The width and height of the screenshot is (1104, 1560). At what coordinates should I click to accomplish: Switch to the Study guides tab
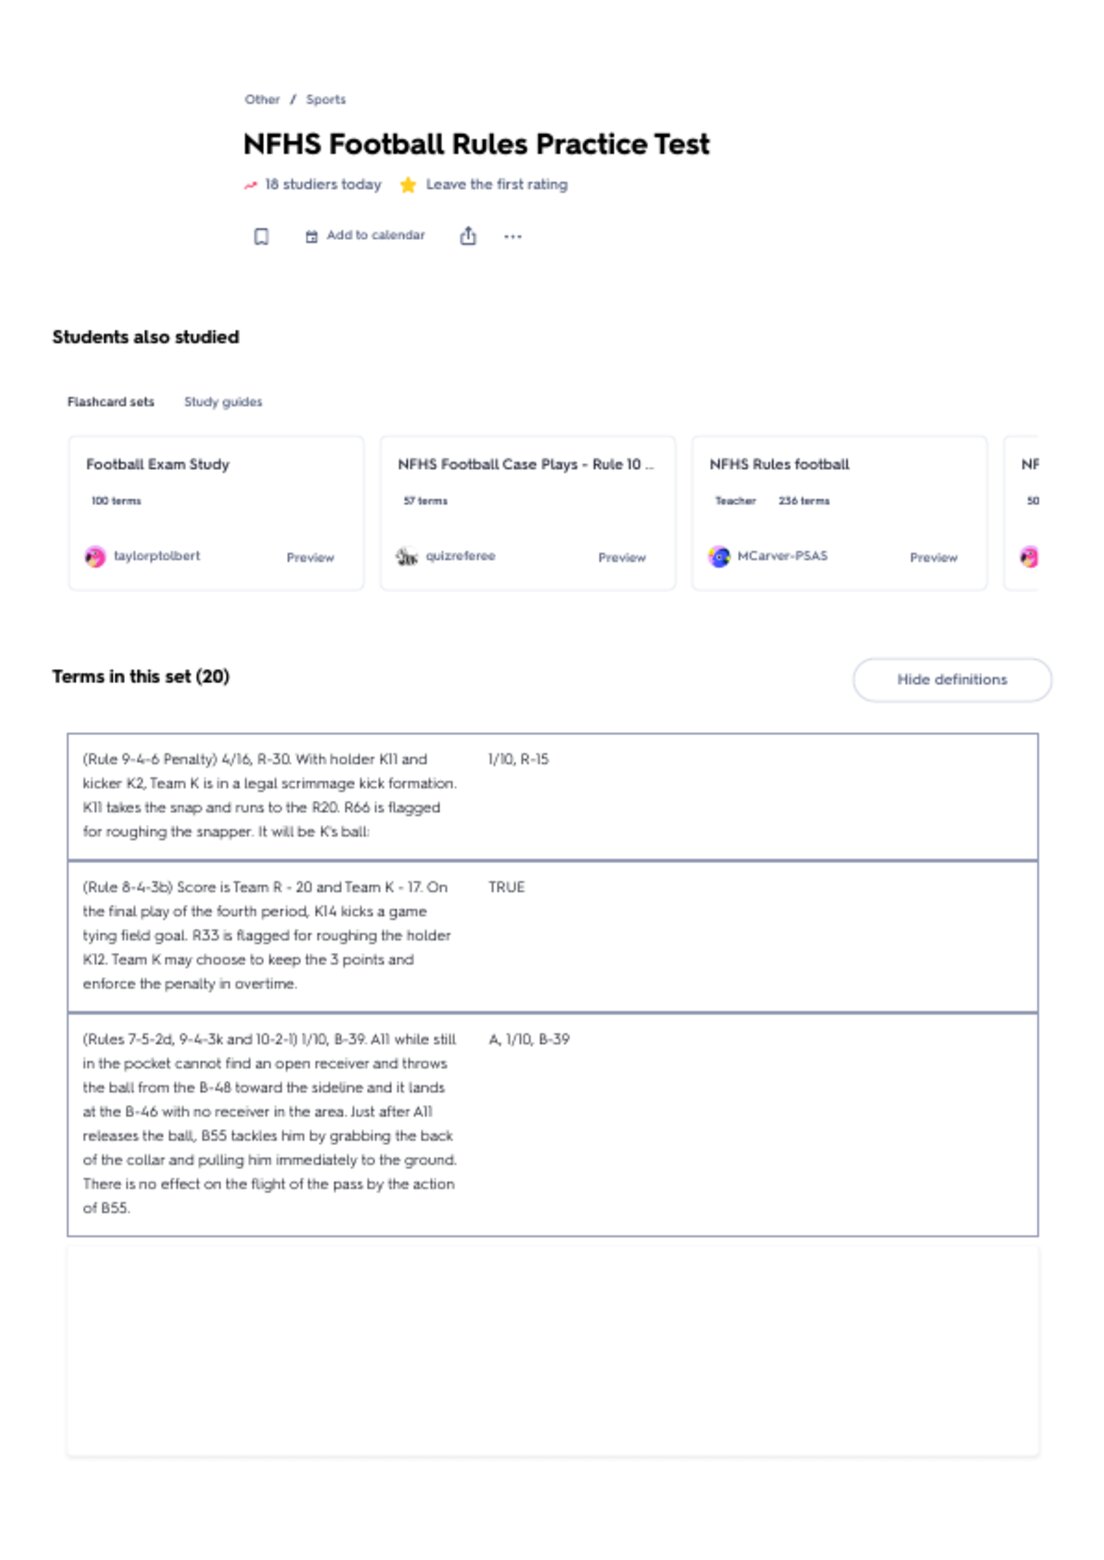(223, 402)
